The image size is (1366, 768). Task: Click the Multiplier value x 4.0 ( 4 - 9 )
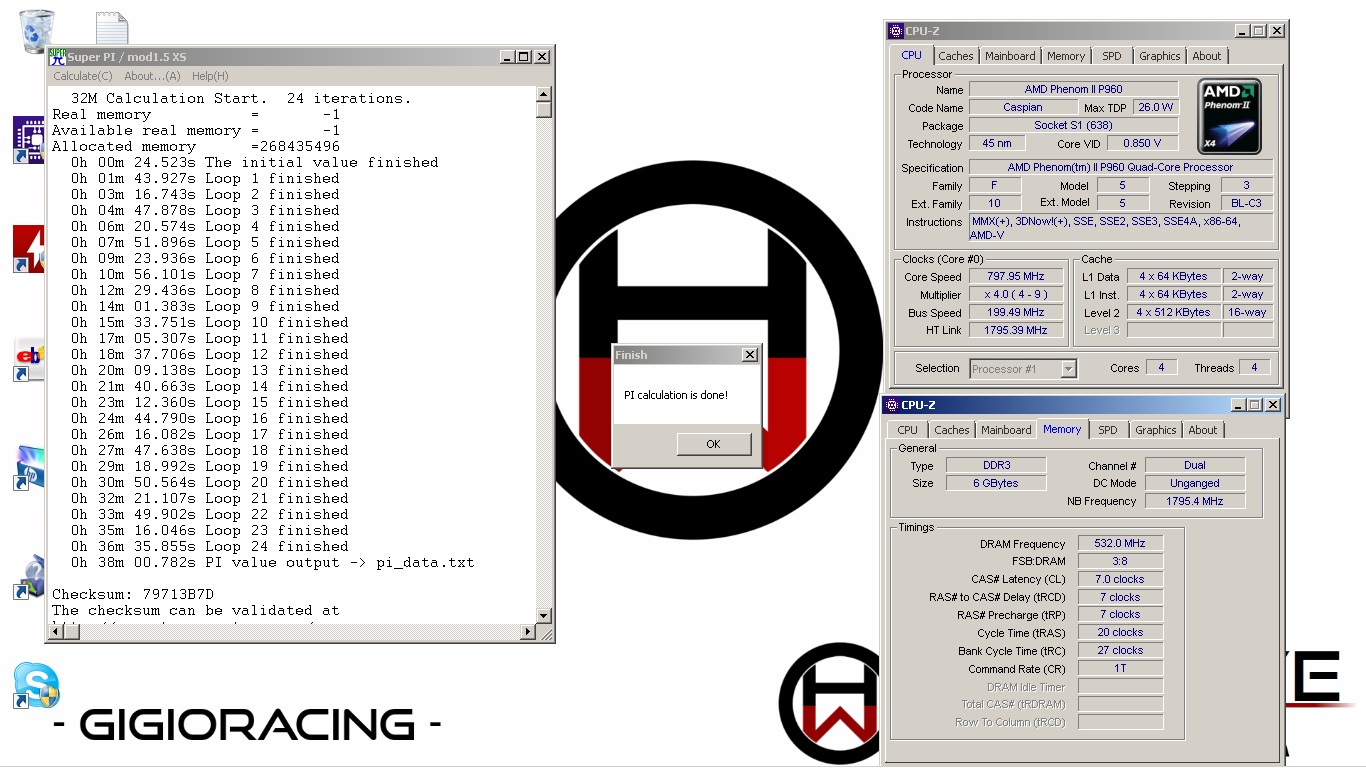1014,295
